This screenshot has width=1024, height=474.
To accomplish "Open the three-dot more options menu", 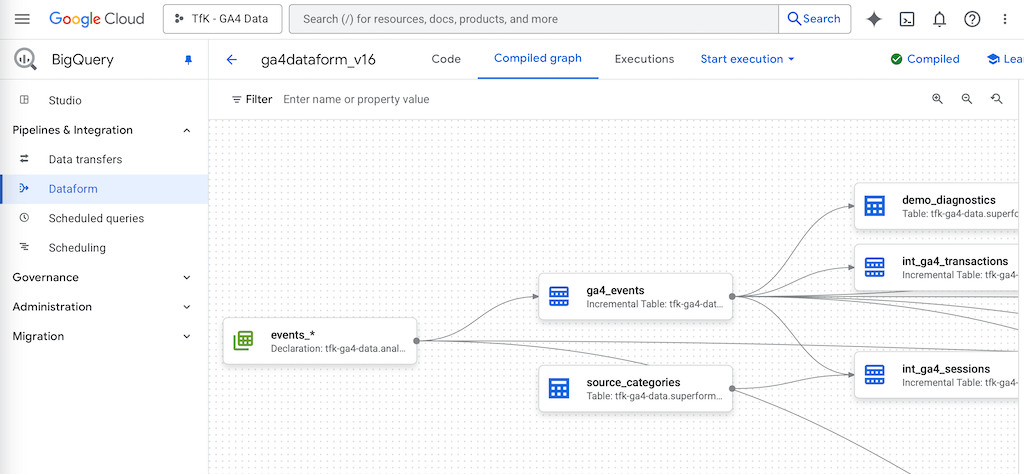I will coord(1005,19).
